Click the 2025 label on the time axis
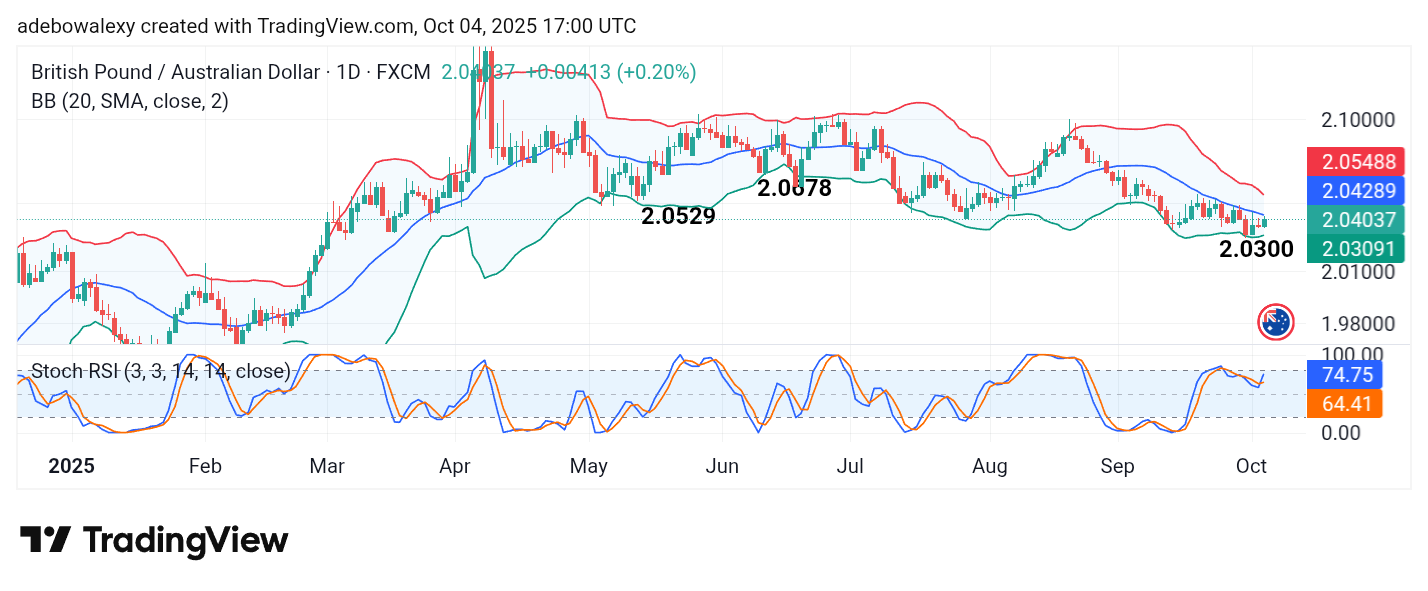 (x=71, y=466)
